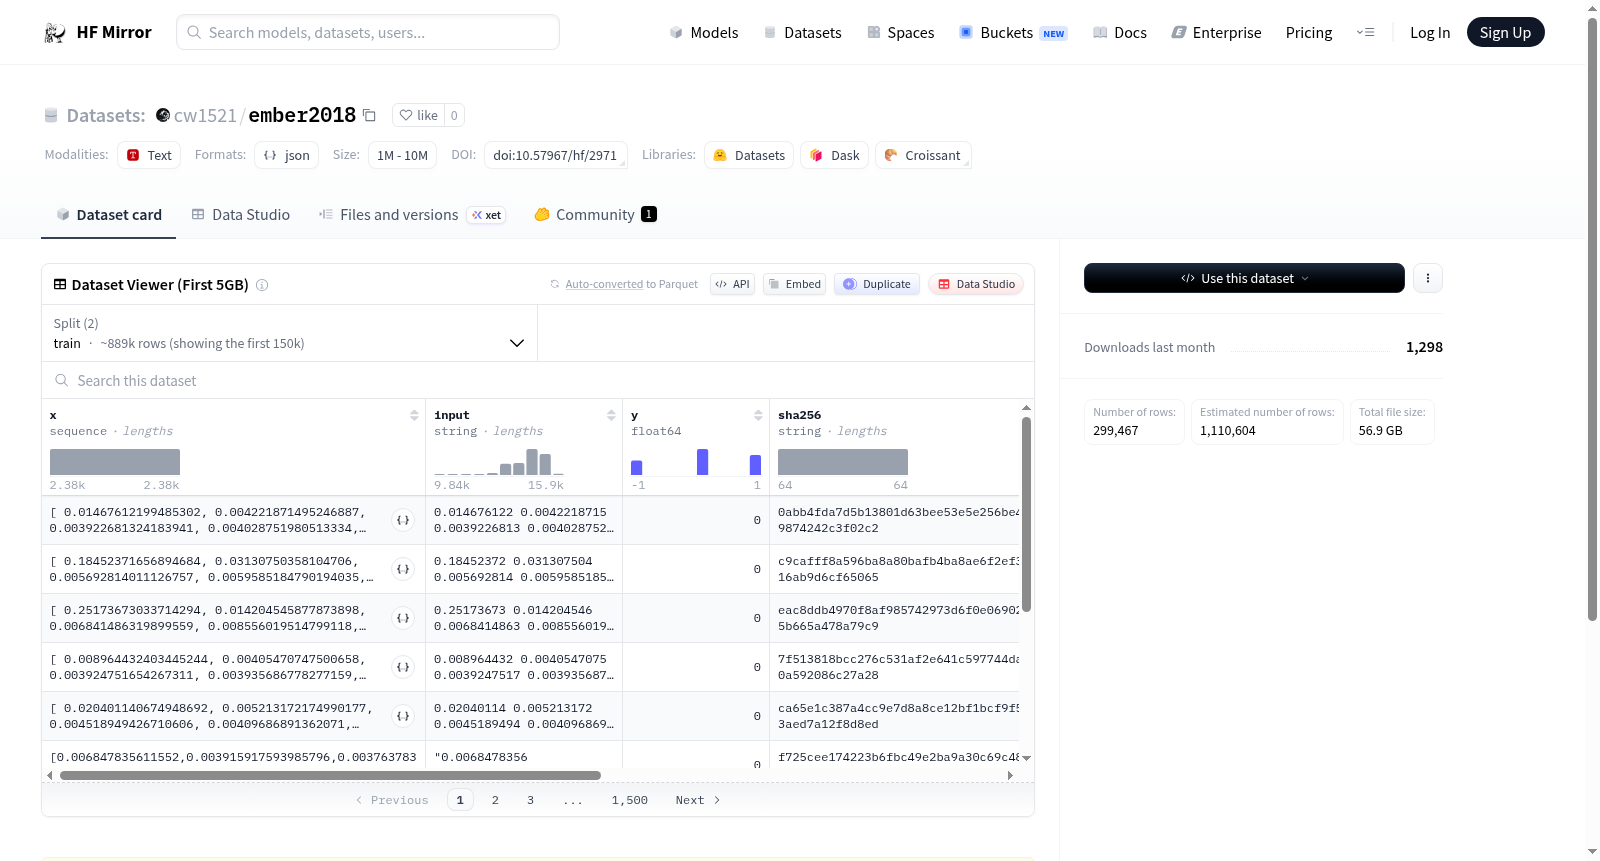Open the API button in viewer

pyautogui.click(x=732, y=284)
